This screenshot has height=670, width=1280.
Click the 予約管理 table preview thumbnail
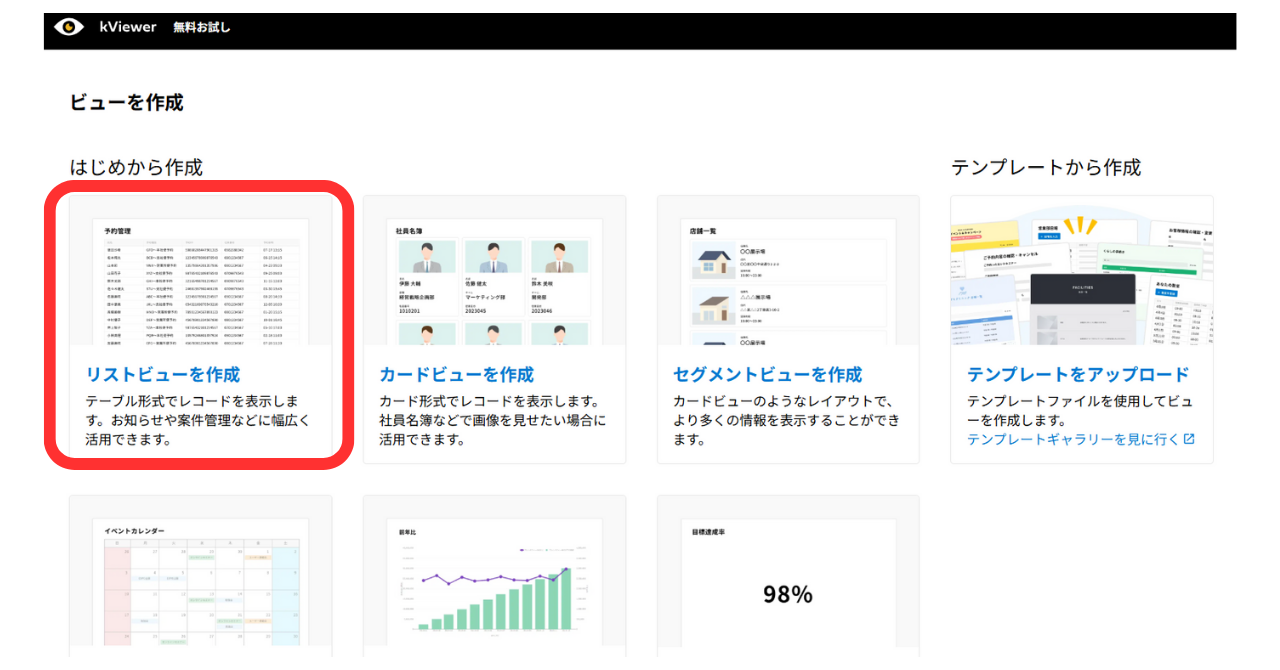click(197, 281)
